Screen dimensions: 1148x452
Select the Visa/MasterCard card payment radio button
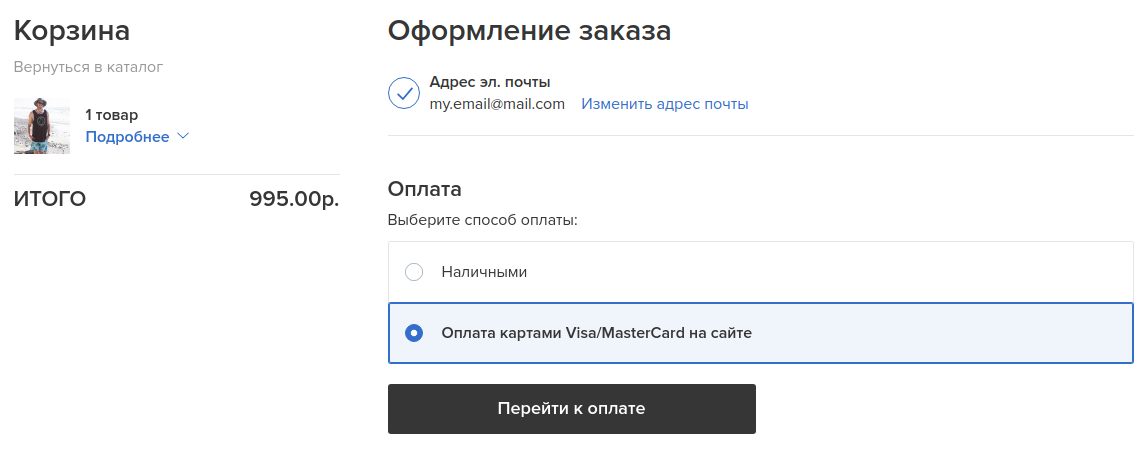(x=414, y=333)
